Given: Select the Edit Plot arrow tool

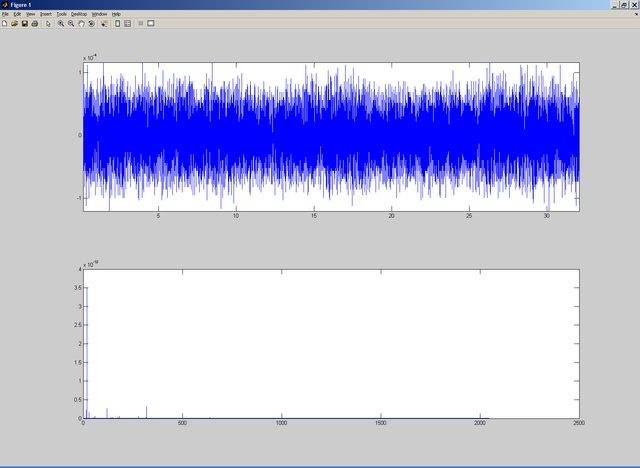Looking at the screenshot, I should pyautogui.click(x=48, y=23).
